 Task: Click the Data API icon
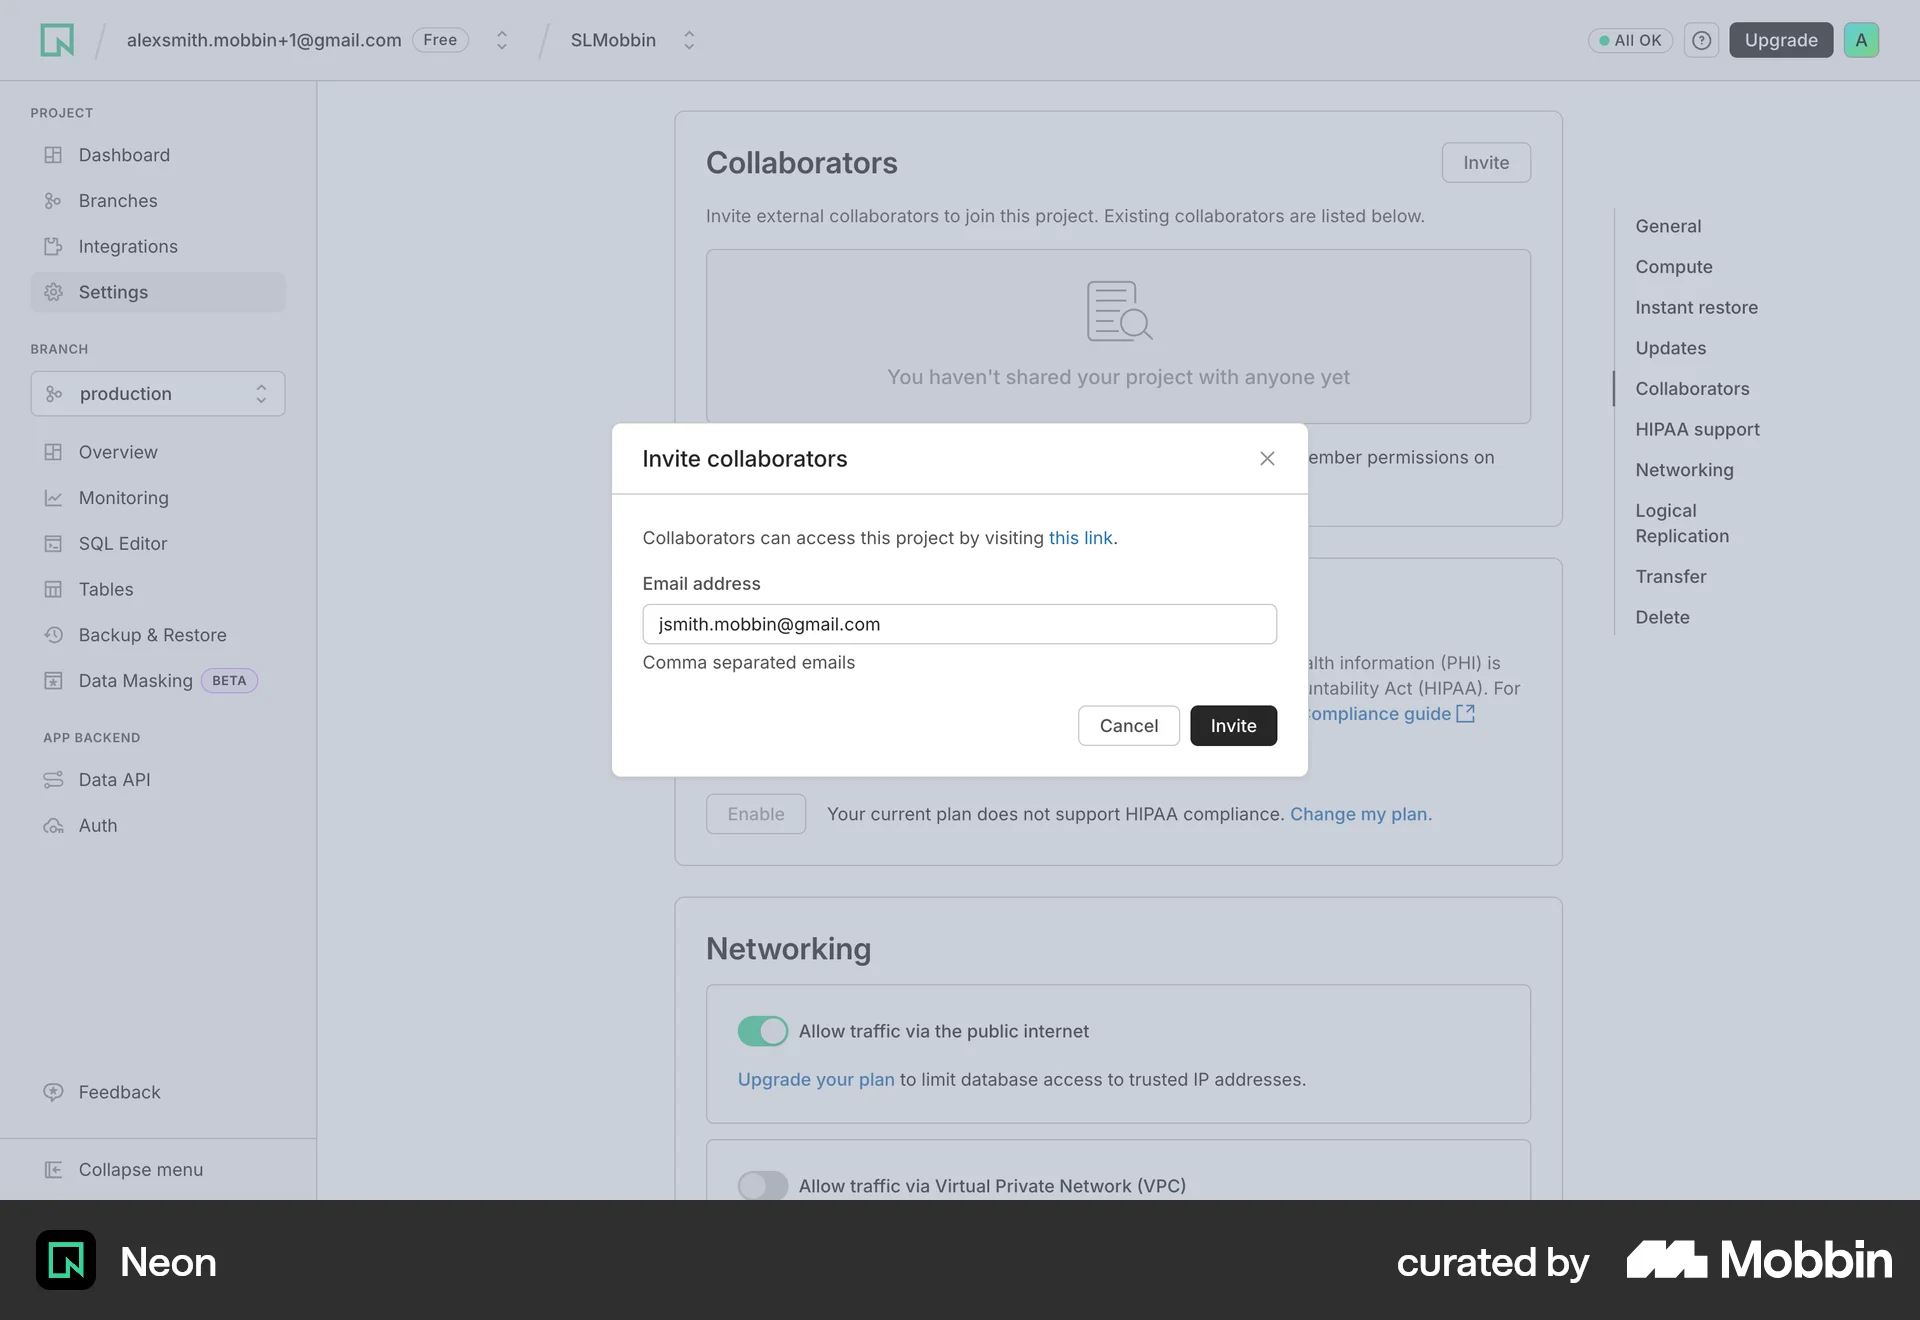tap(53, 780)
